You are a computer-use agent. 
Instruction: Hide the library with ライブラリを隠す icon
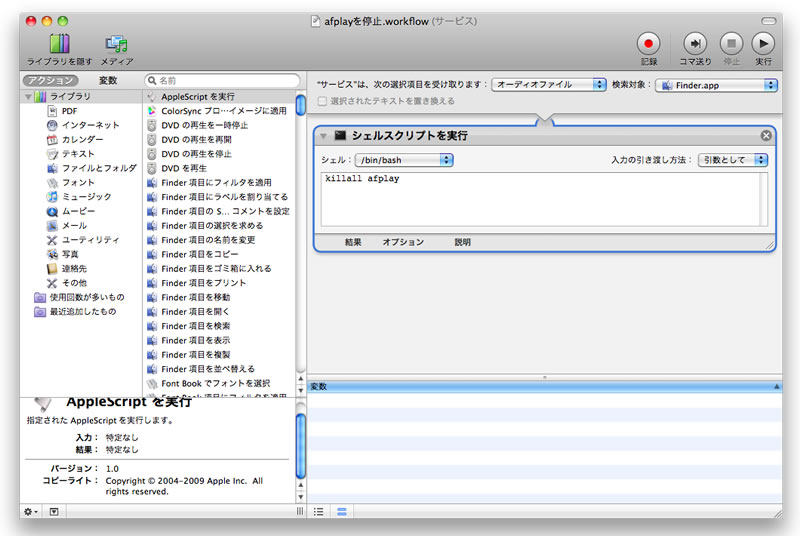pos(60,45)
